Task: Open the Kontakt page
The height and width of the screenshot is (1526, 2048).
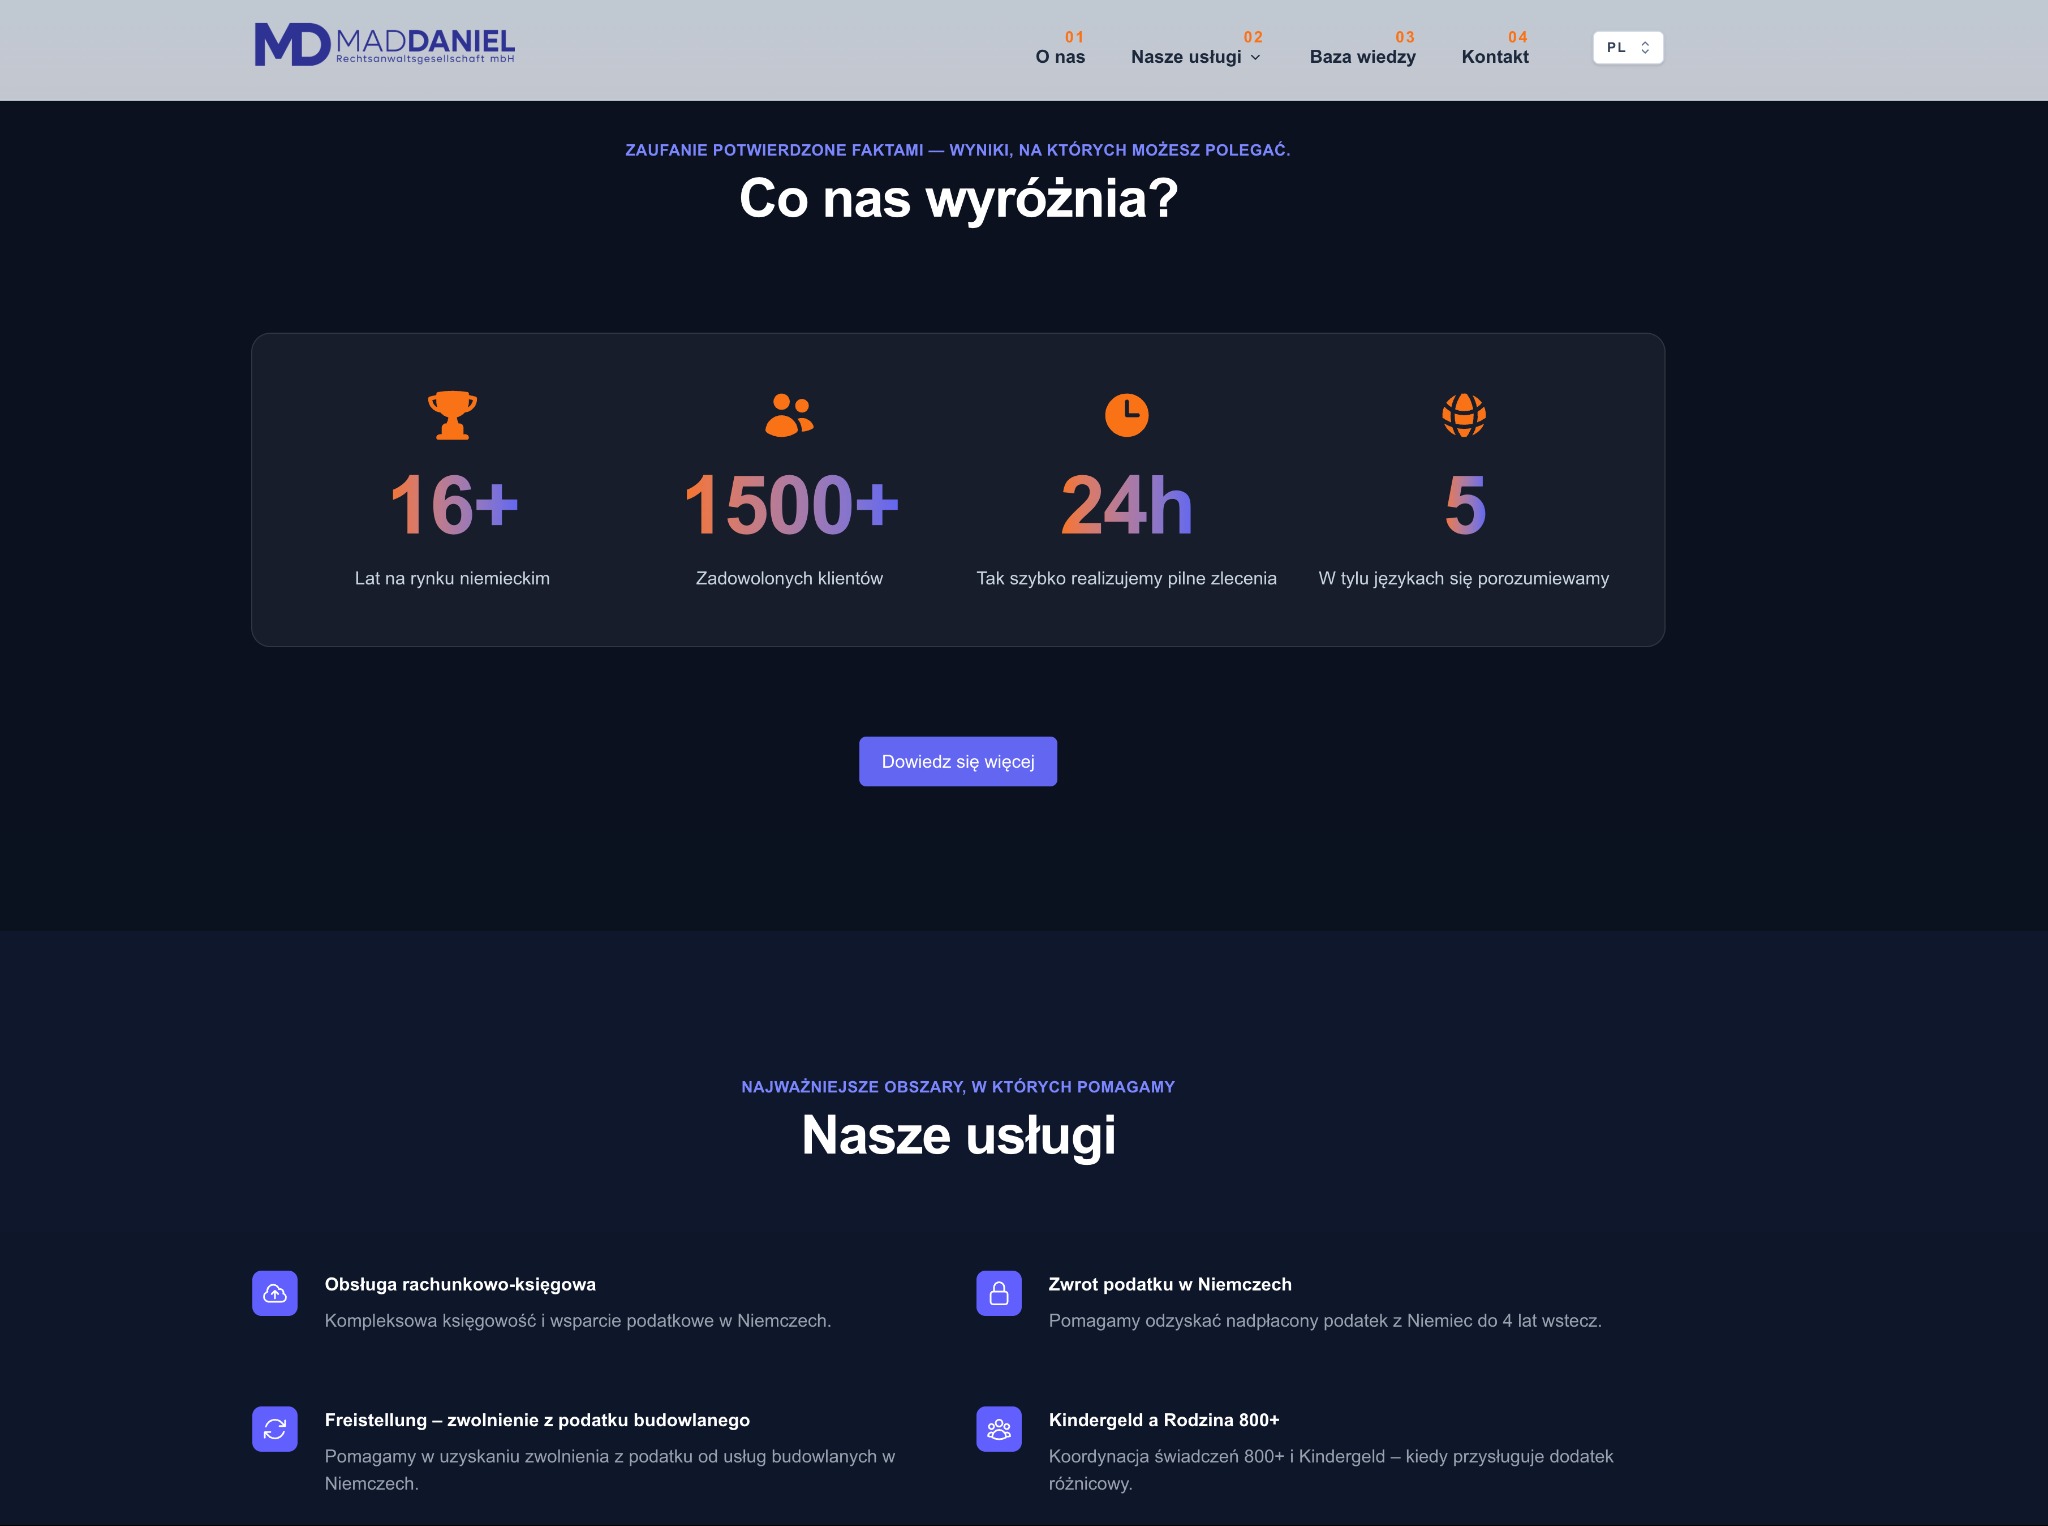Action: tap(1495, 57)
